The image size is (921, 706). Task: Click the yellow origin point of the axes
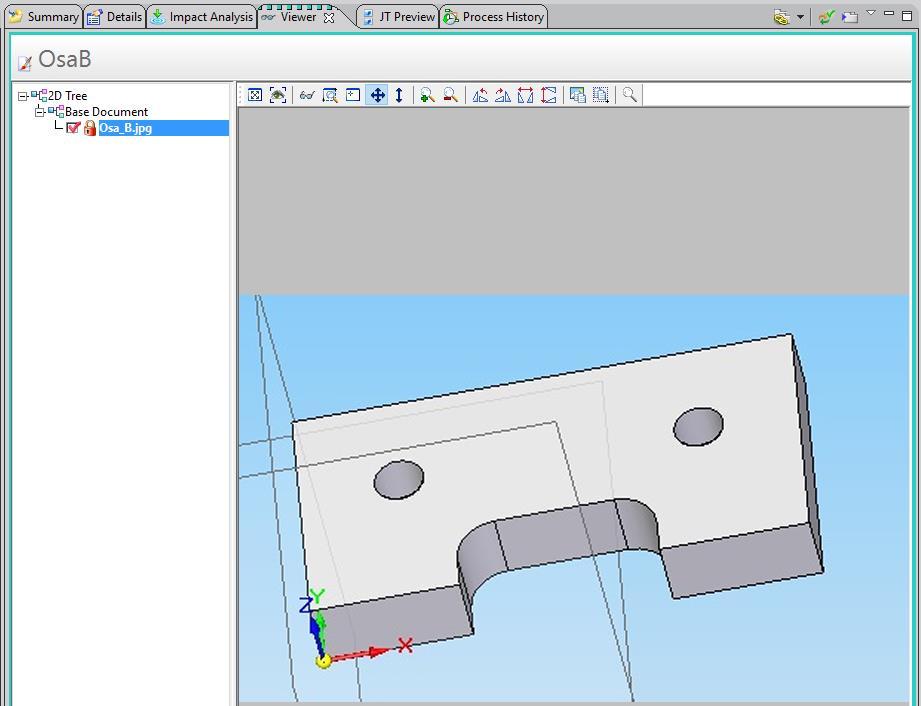[x=323, y=661]
